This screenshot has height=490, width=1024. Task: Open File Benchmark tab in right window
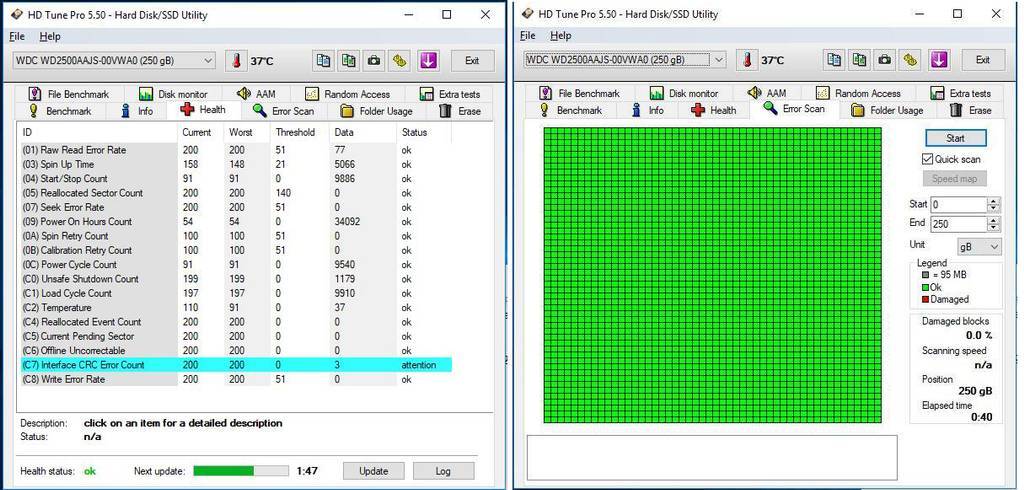[x=579, y=93]
